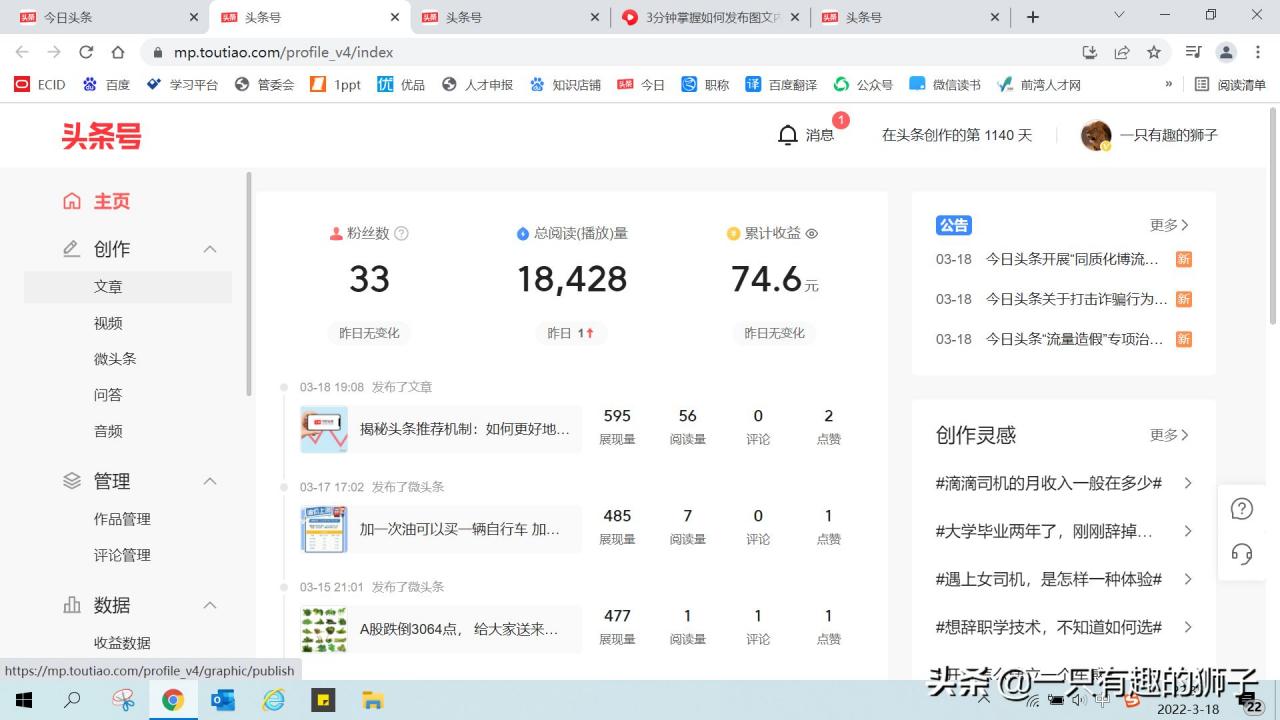Open article 揭秘头条推荐机制
Viewport: 1280px width, 720px height.
coord(465,429)
